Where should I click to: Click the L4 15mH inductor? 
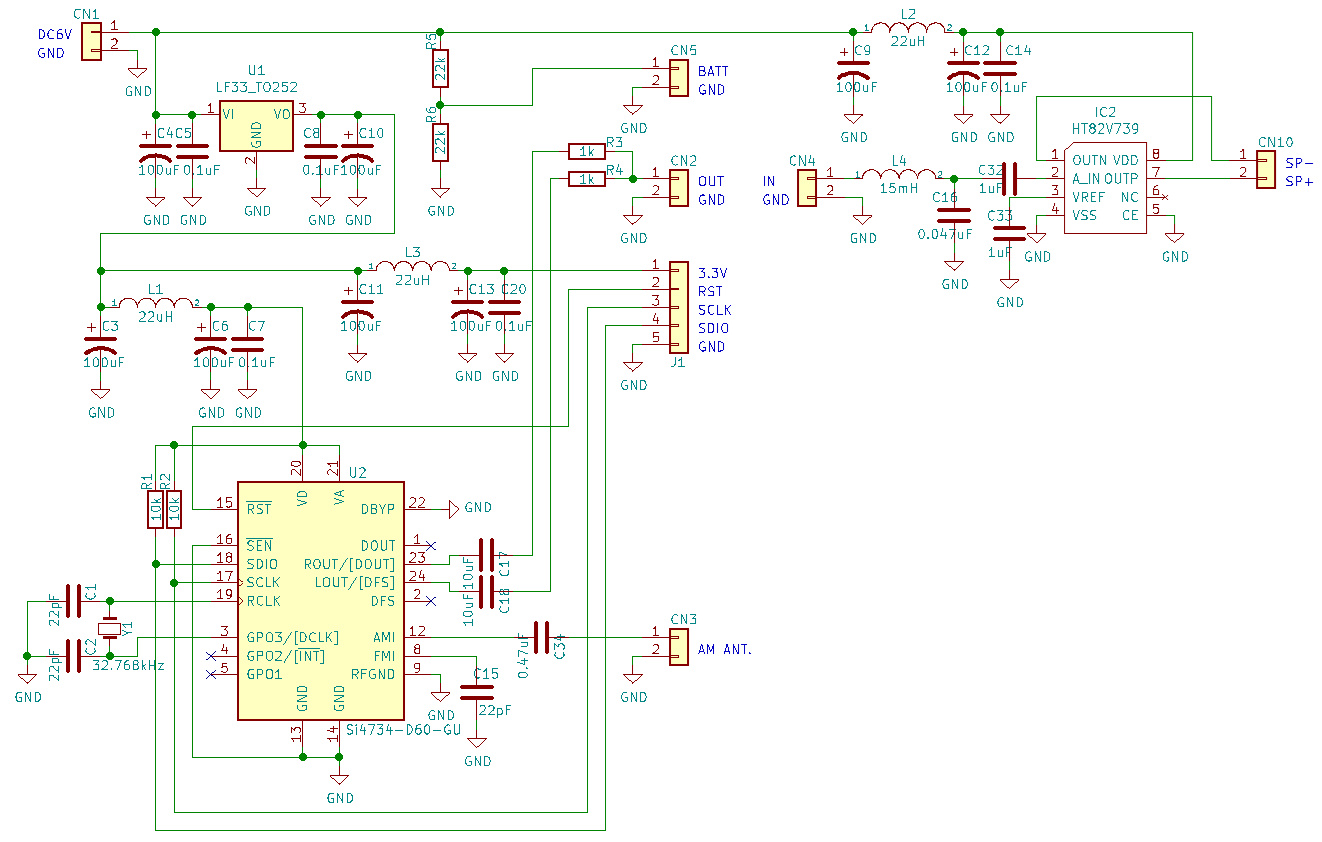click(898, 176)
